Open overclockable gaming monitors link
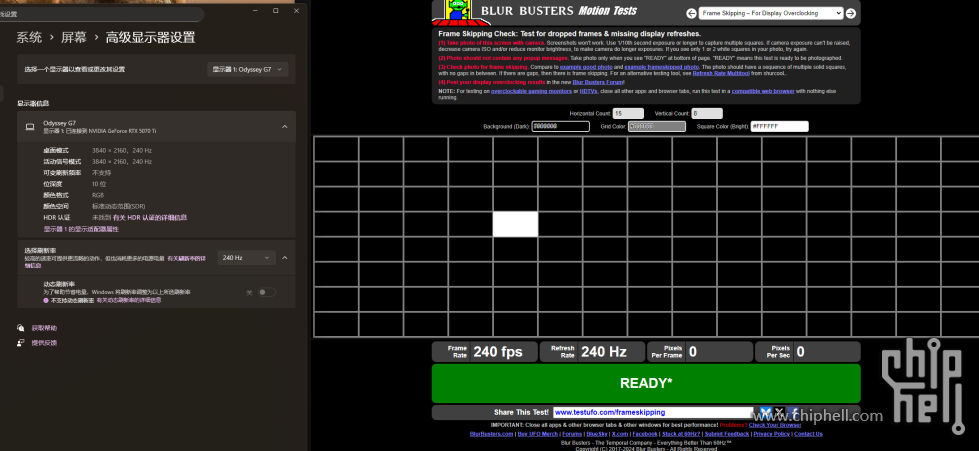 pos(531,91)
